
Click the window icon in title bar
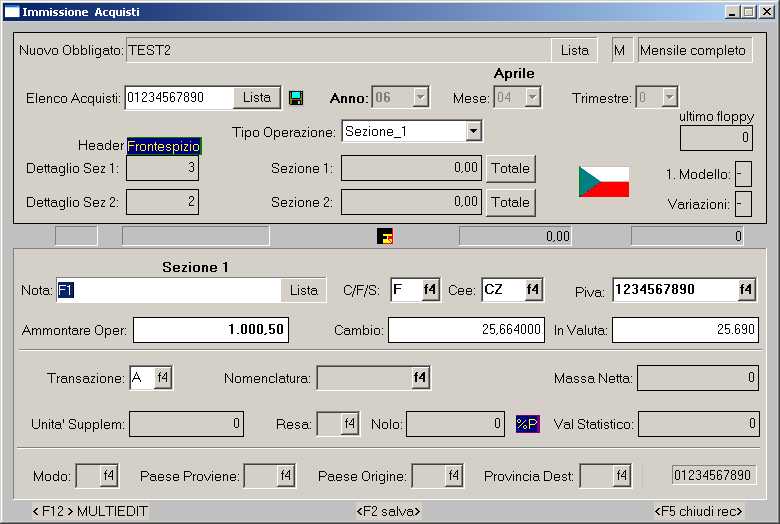click(11, 12)
